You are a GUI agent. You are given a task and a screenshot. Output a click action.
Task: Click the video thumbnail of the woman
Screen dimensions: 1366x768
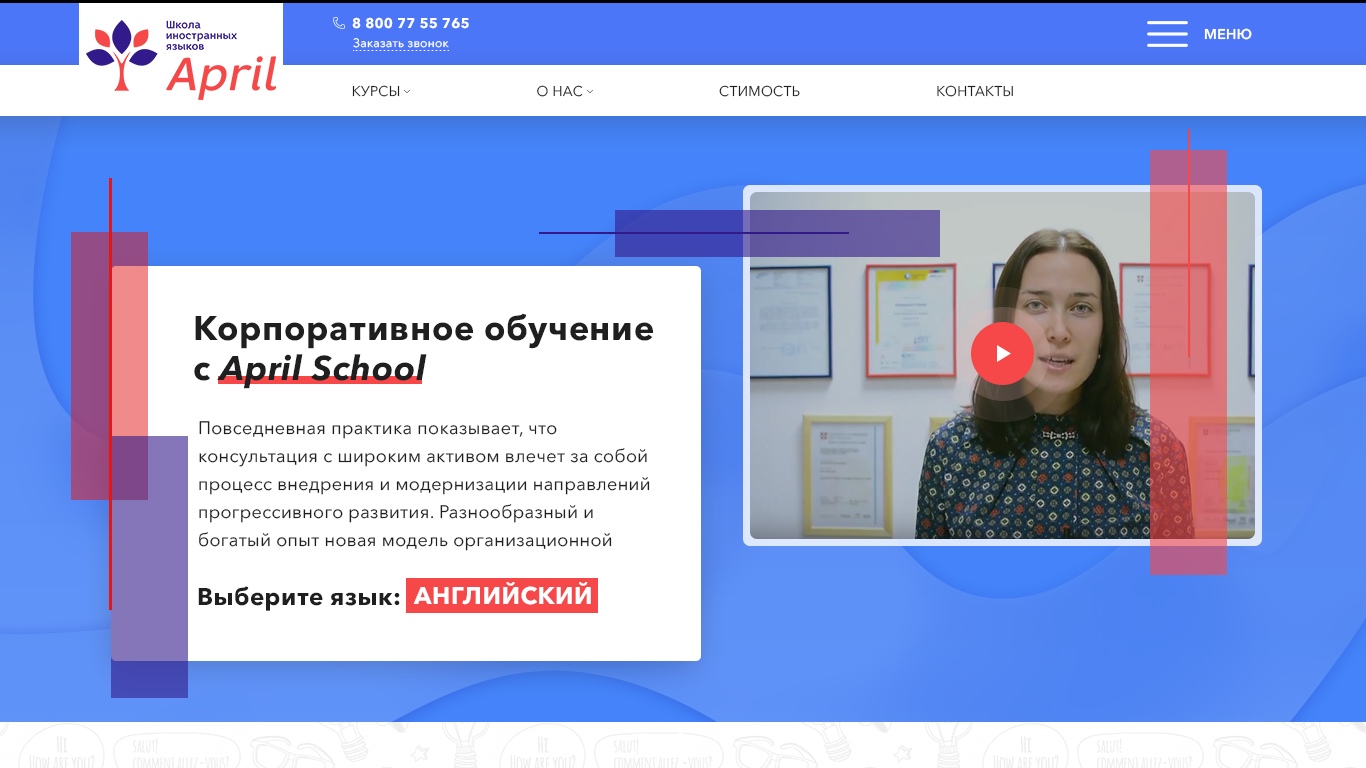[1002, 365]
